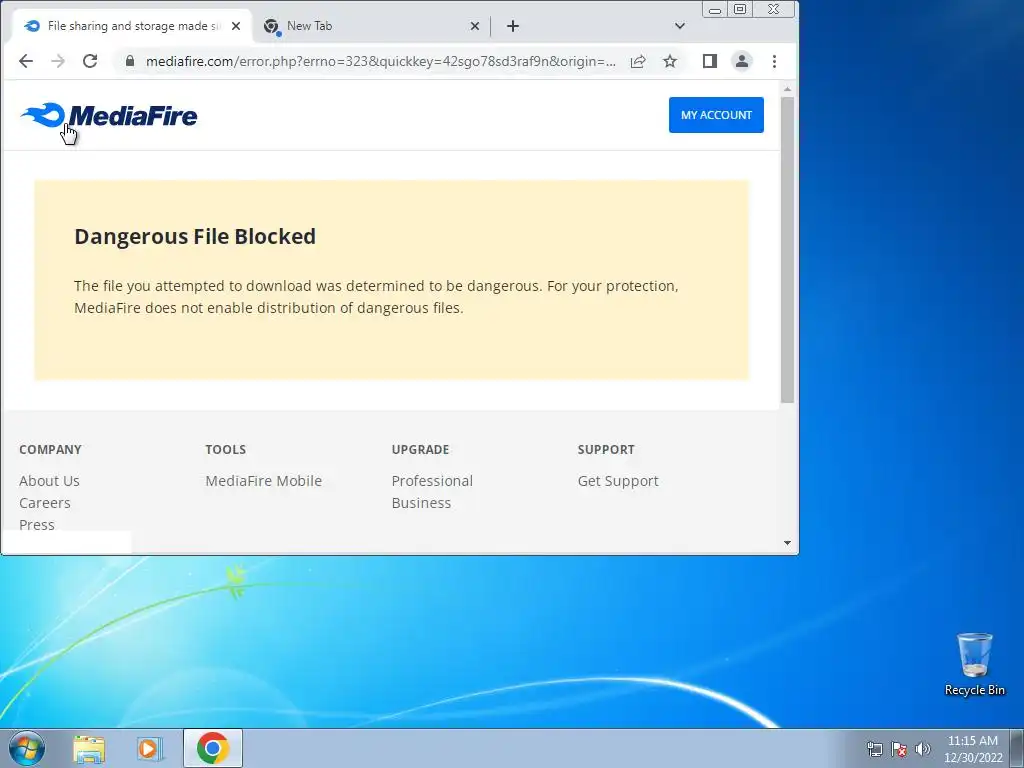
Task: Click the MediaFire flame logo
Action: tap(108, 116)
